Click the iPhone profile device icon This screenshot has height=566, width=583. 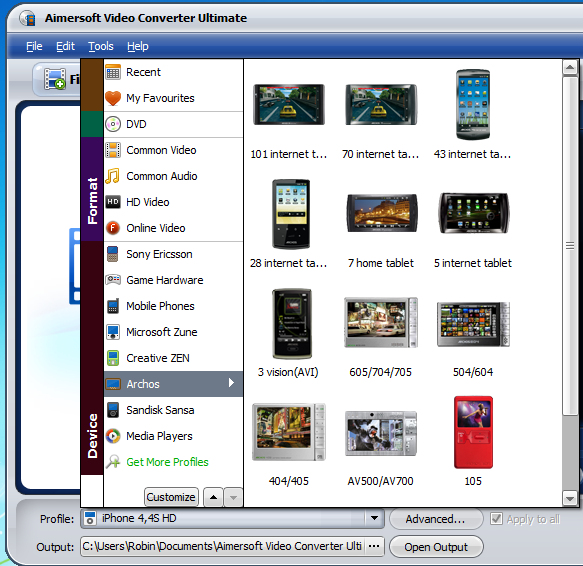90,518
